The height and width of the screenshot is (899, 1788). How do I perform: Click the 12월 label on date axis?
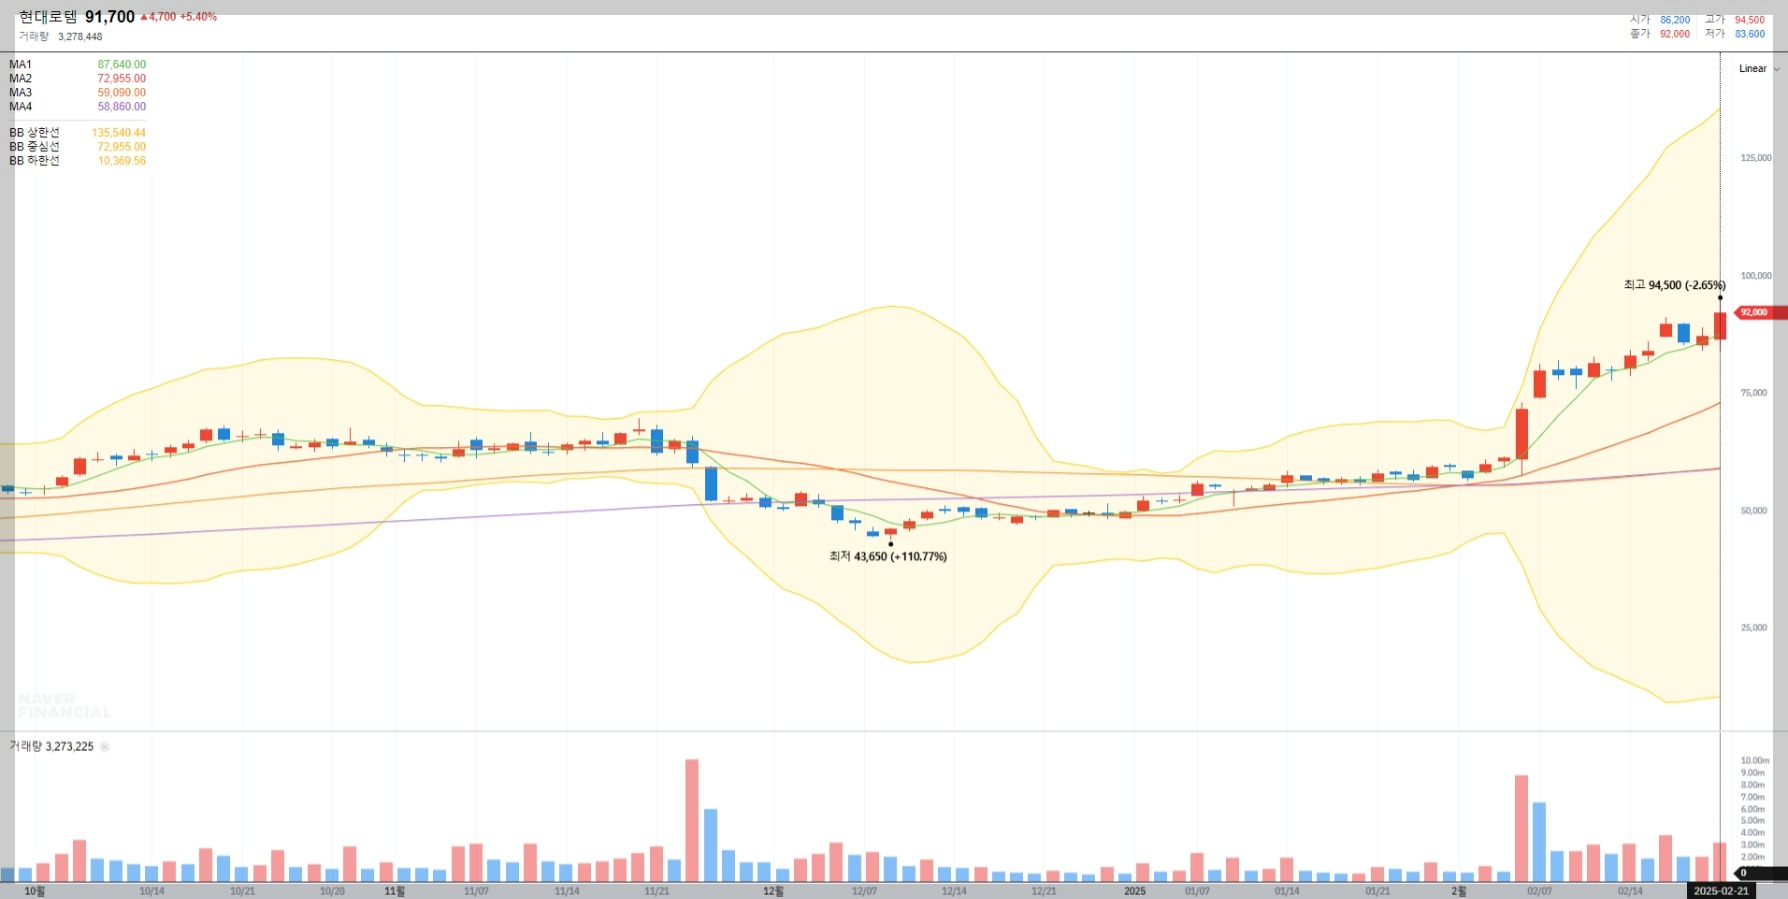[x=773, y=891]
